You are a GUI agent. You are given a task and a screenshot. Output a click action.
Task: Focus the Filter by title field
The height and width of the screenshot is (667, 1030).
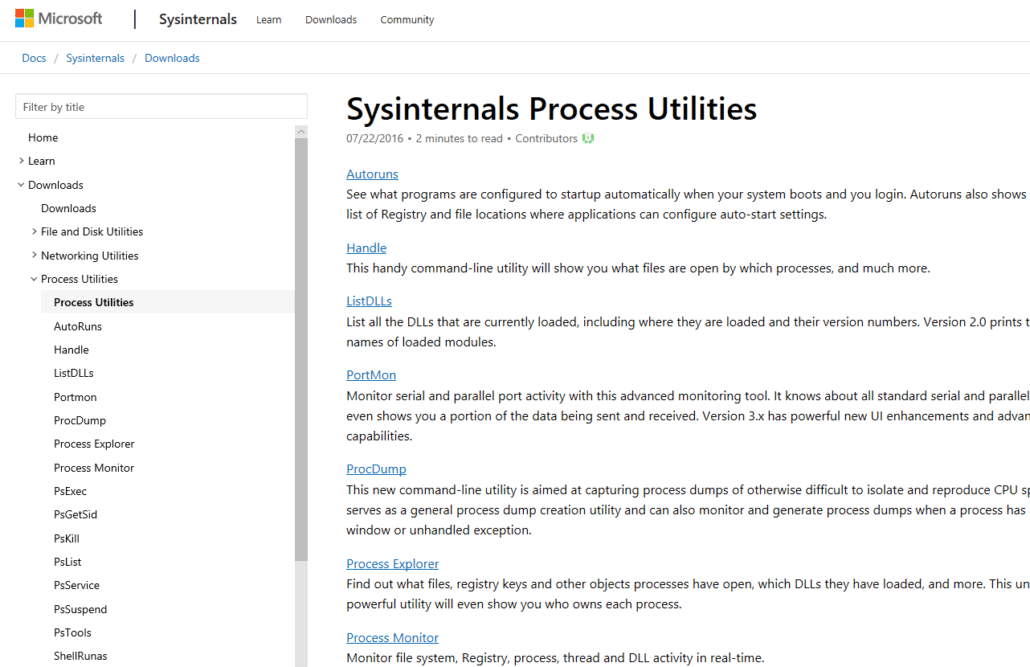161,106
